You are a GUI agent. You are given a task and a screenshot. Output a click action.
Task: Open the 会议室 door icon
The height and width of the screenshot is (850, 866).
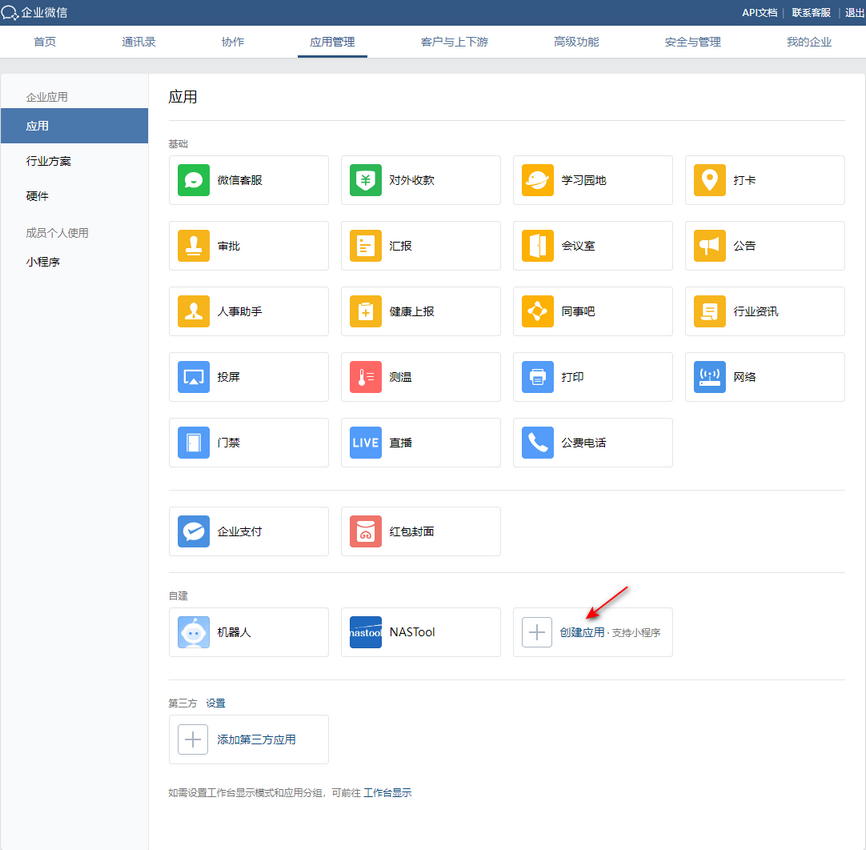tap(537, 246)
